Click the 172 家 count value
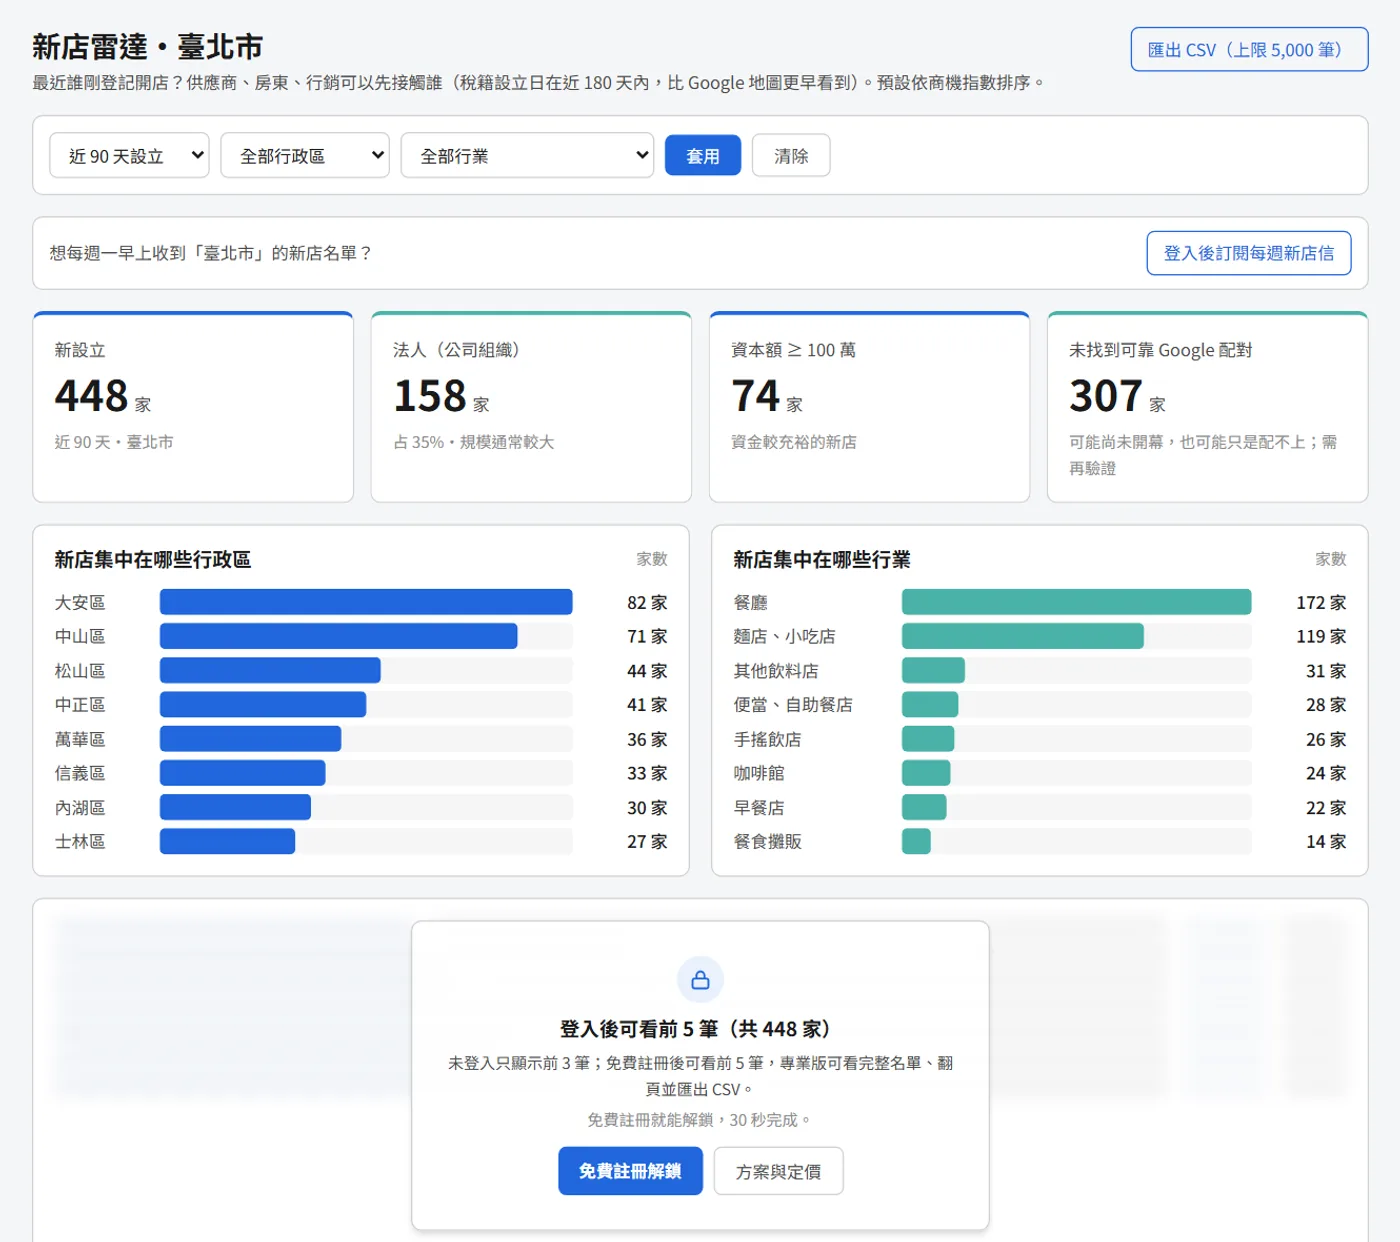This screenshot has height=1242, width=1400. [x=1321, y=602]
